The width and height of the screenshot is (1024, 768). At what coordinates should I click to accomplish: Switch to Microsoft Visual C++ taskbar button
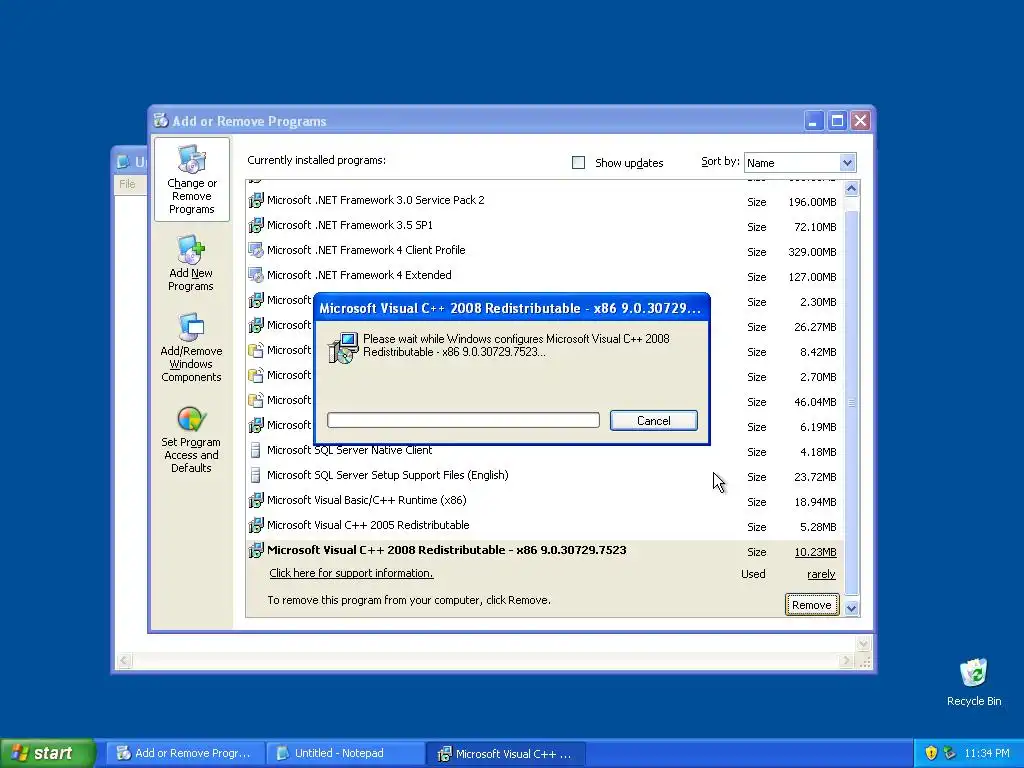(x=505, y=753)
